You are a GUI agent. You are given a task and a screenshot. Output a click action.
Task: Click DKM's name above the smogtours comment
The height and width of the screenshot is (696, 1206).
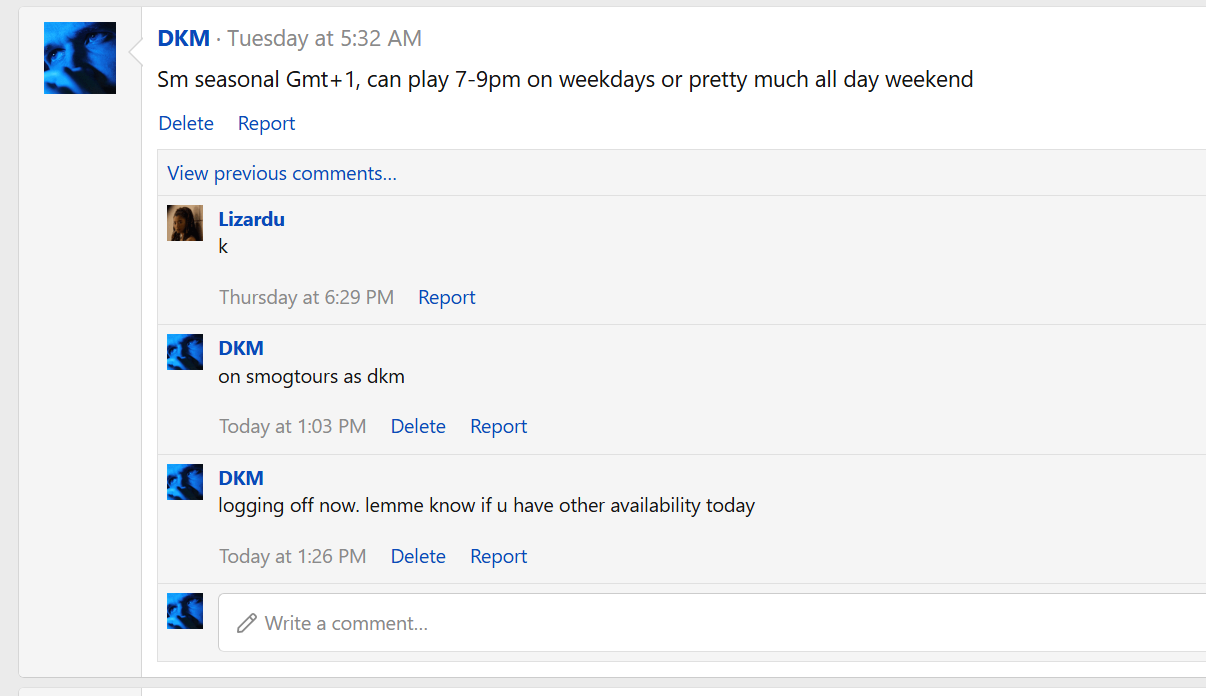pos(241,348)
